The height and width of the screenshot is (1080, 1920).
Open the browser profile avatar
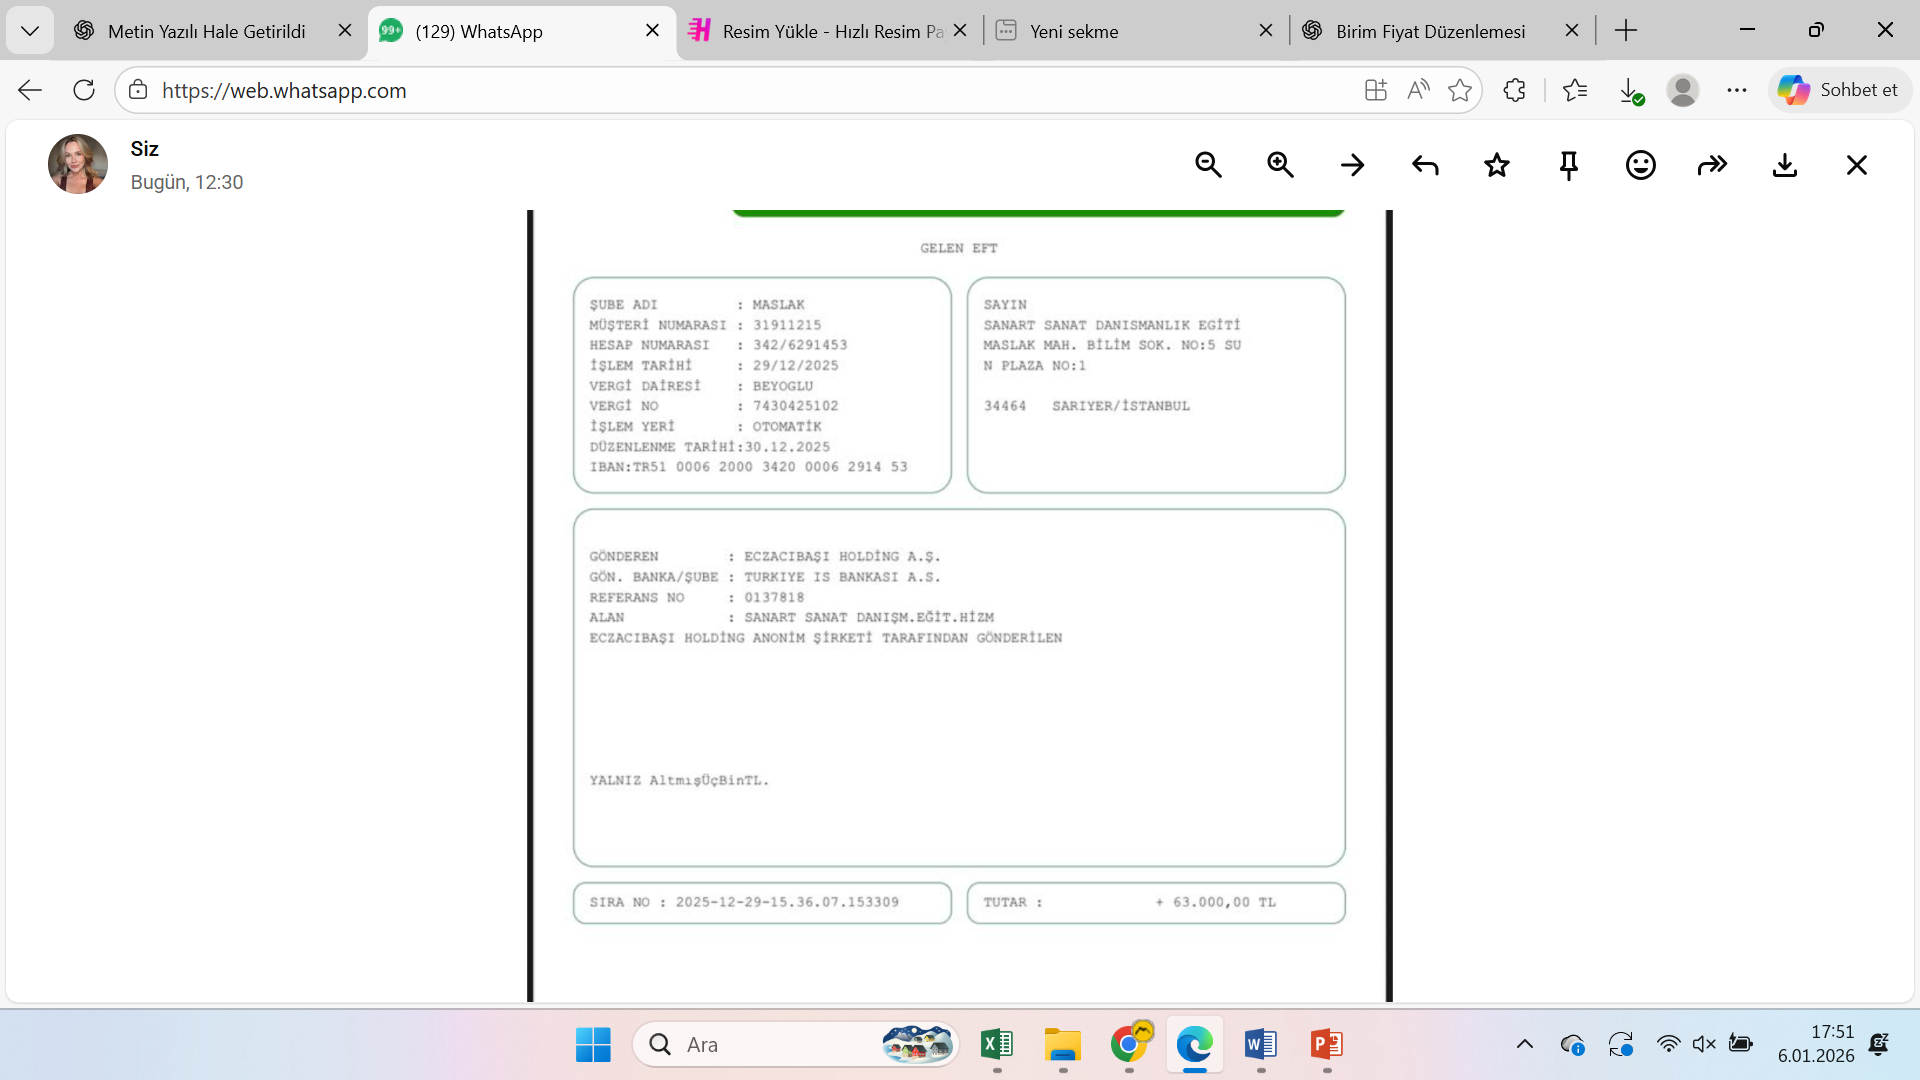click(1683, 90)
